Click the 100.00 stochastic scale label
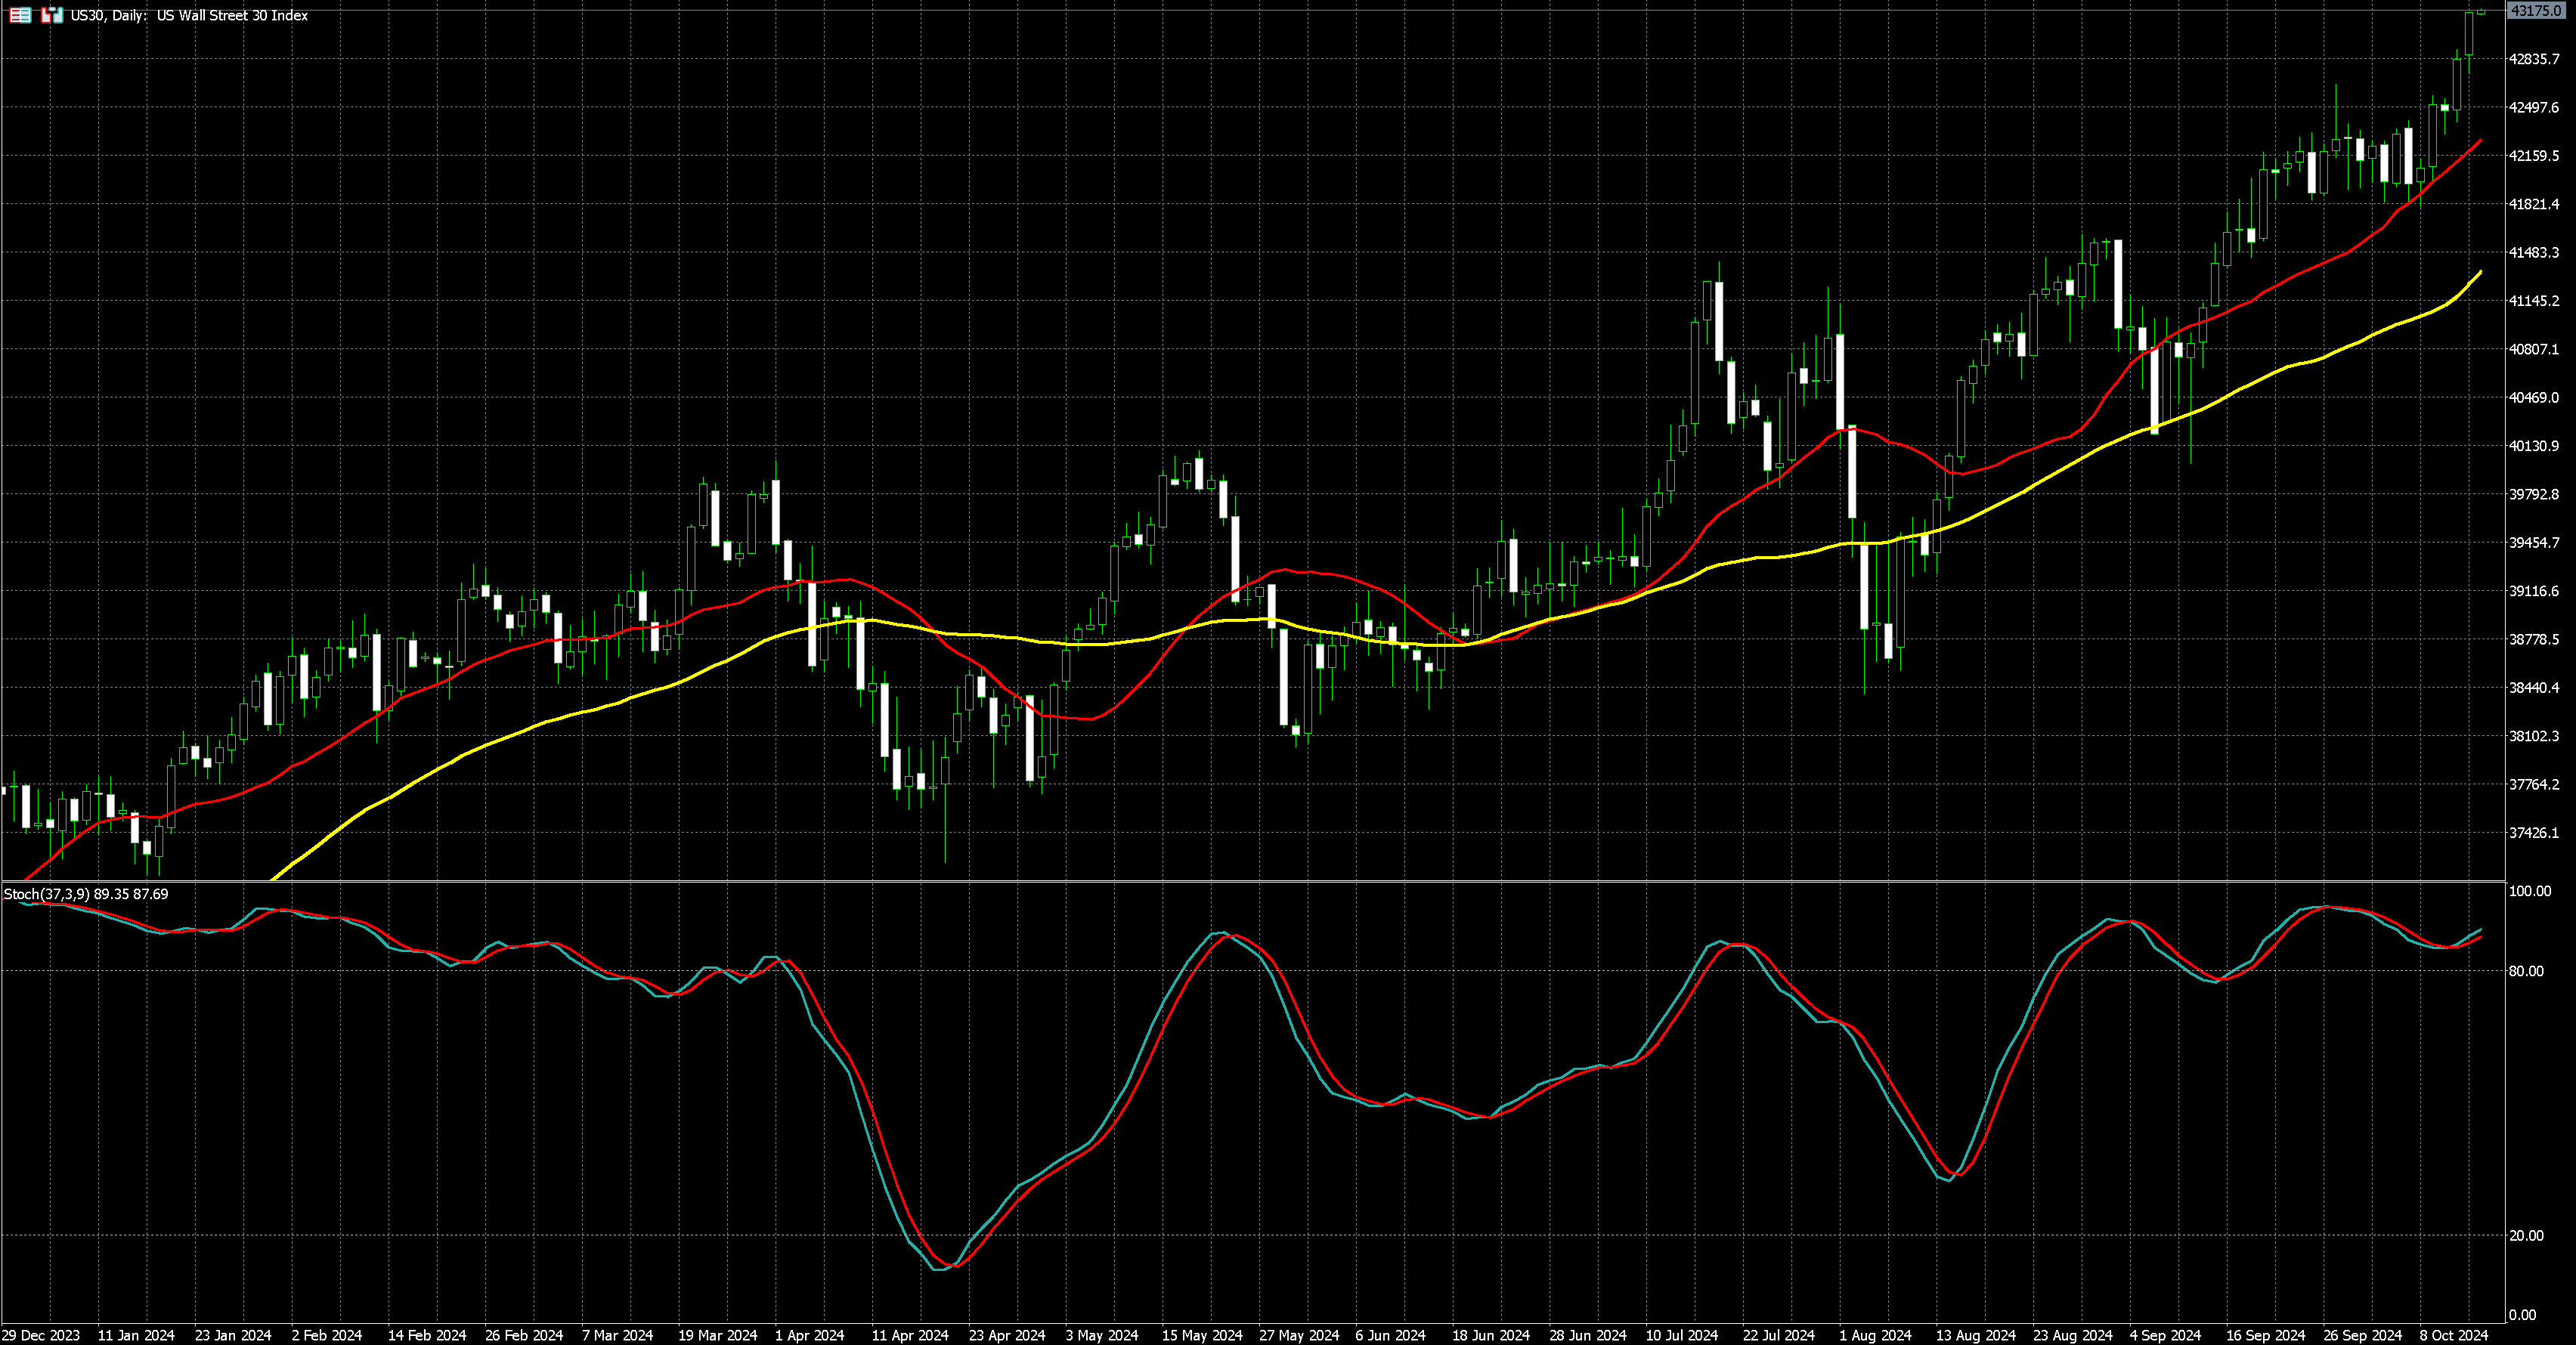Viewport: 2576px width, 1345px height. 2531,891
